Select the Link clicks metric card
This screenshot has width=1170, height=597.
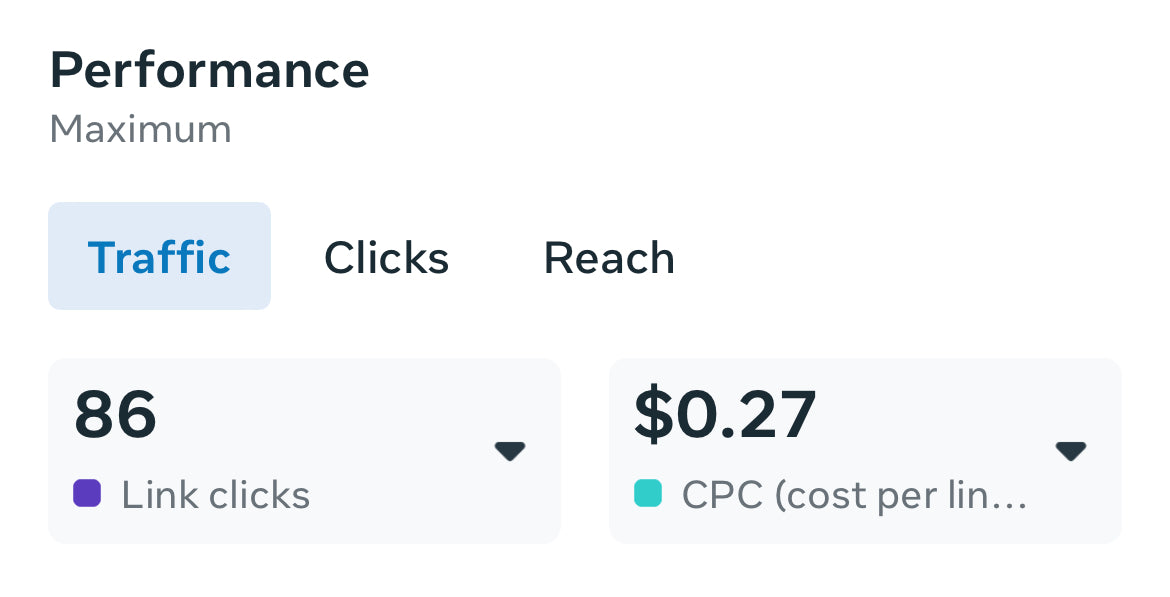pos(304,451)
